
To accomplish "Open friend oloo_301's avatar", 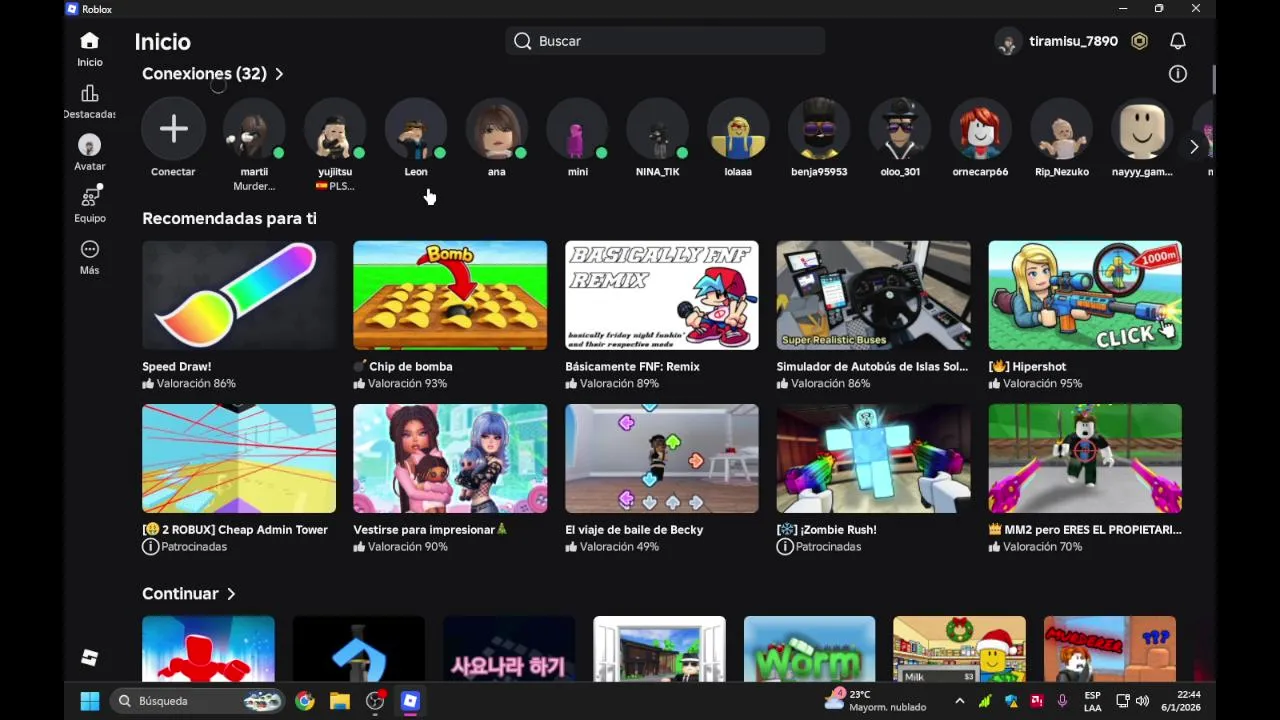I will pyautogui.click(x=900, y=129).
